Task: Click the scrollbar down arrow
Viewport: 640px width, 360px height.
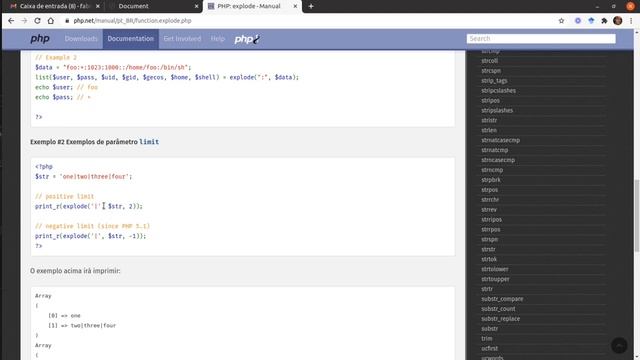Action: [x=637, y=357]
